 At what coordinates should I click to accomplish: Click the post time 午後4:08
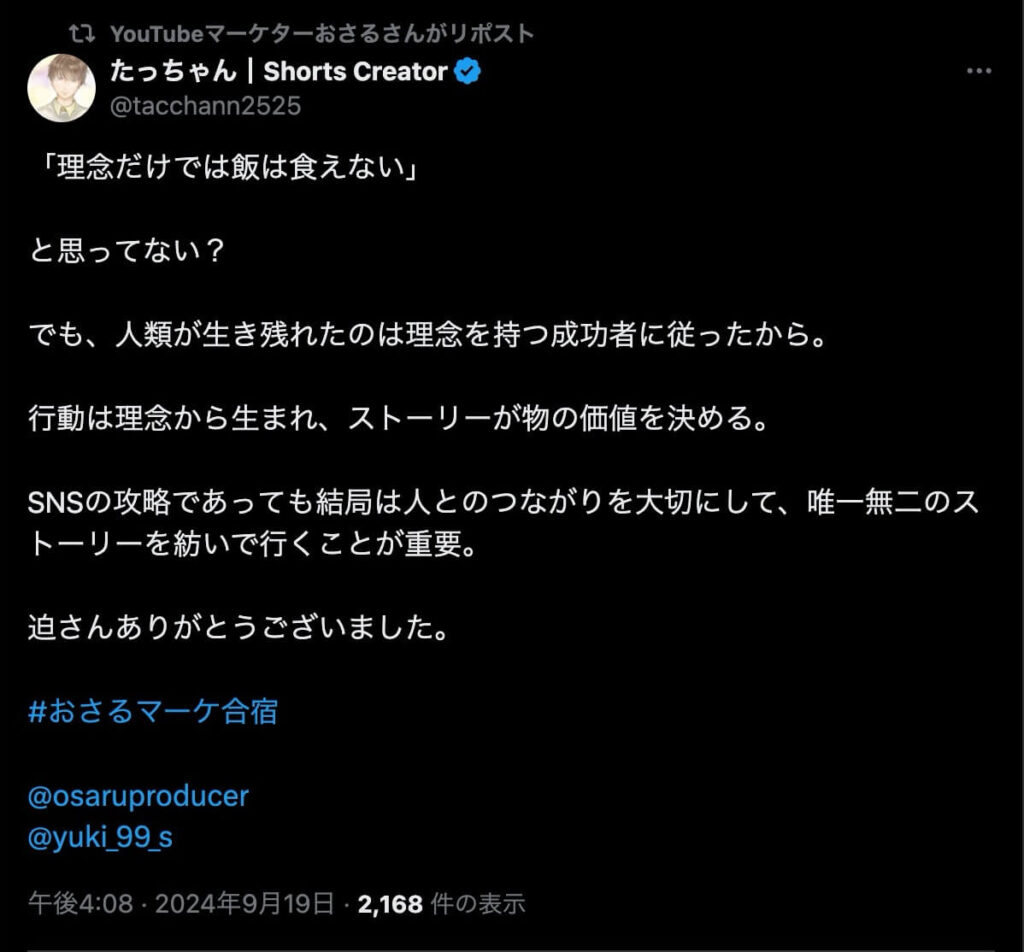[x=81, y=904]
